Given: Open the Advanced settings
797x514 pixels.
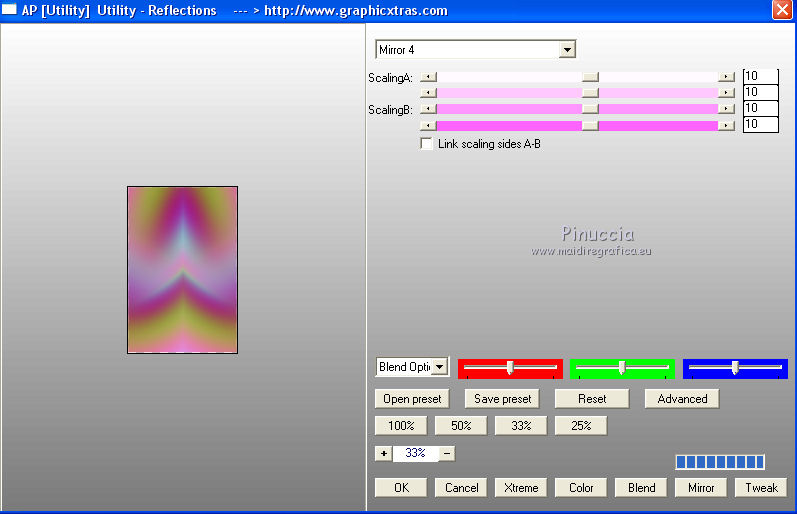Looking at the screenshot, I should coord(682,399).
